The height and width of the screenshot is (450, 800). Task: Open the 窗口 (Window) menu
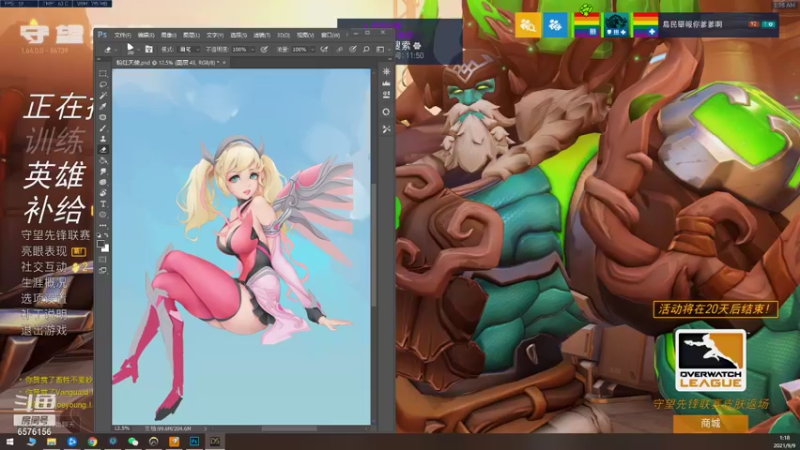pyautogui.click(x=330, y=35)
